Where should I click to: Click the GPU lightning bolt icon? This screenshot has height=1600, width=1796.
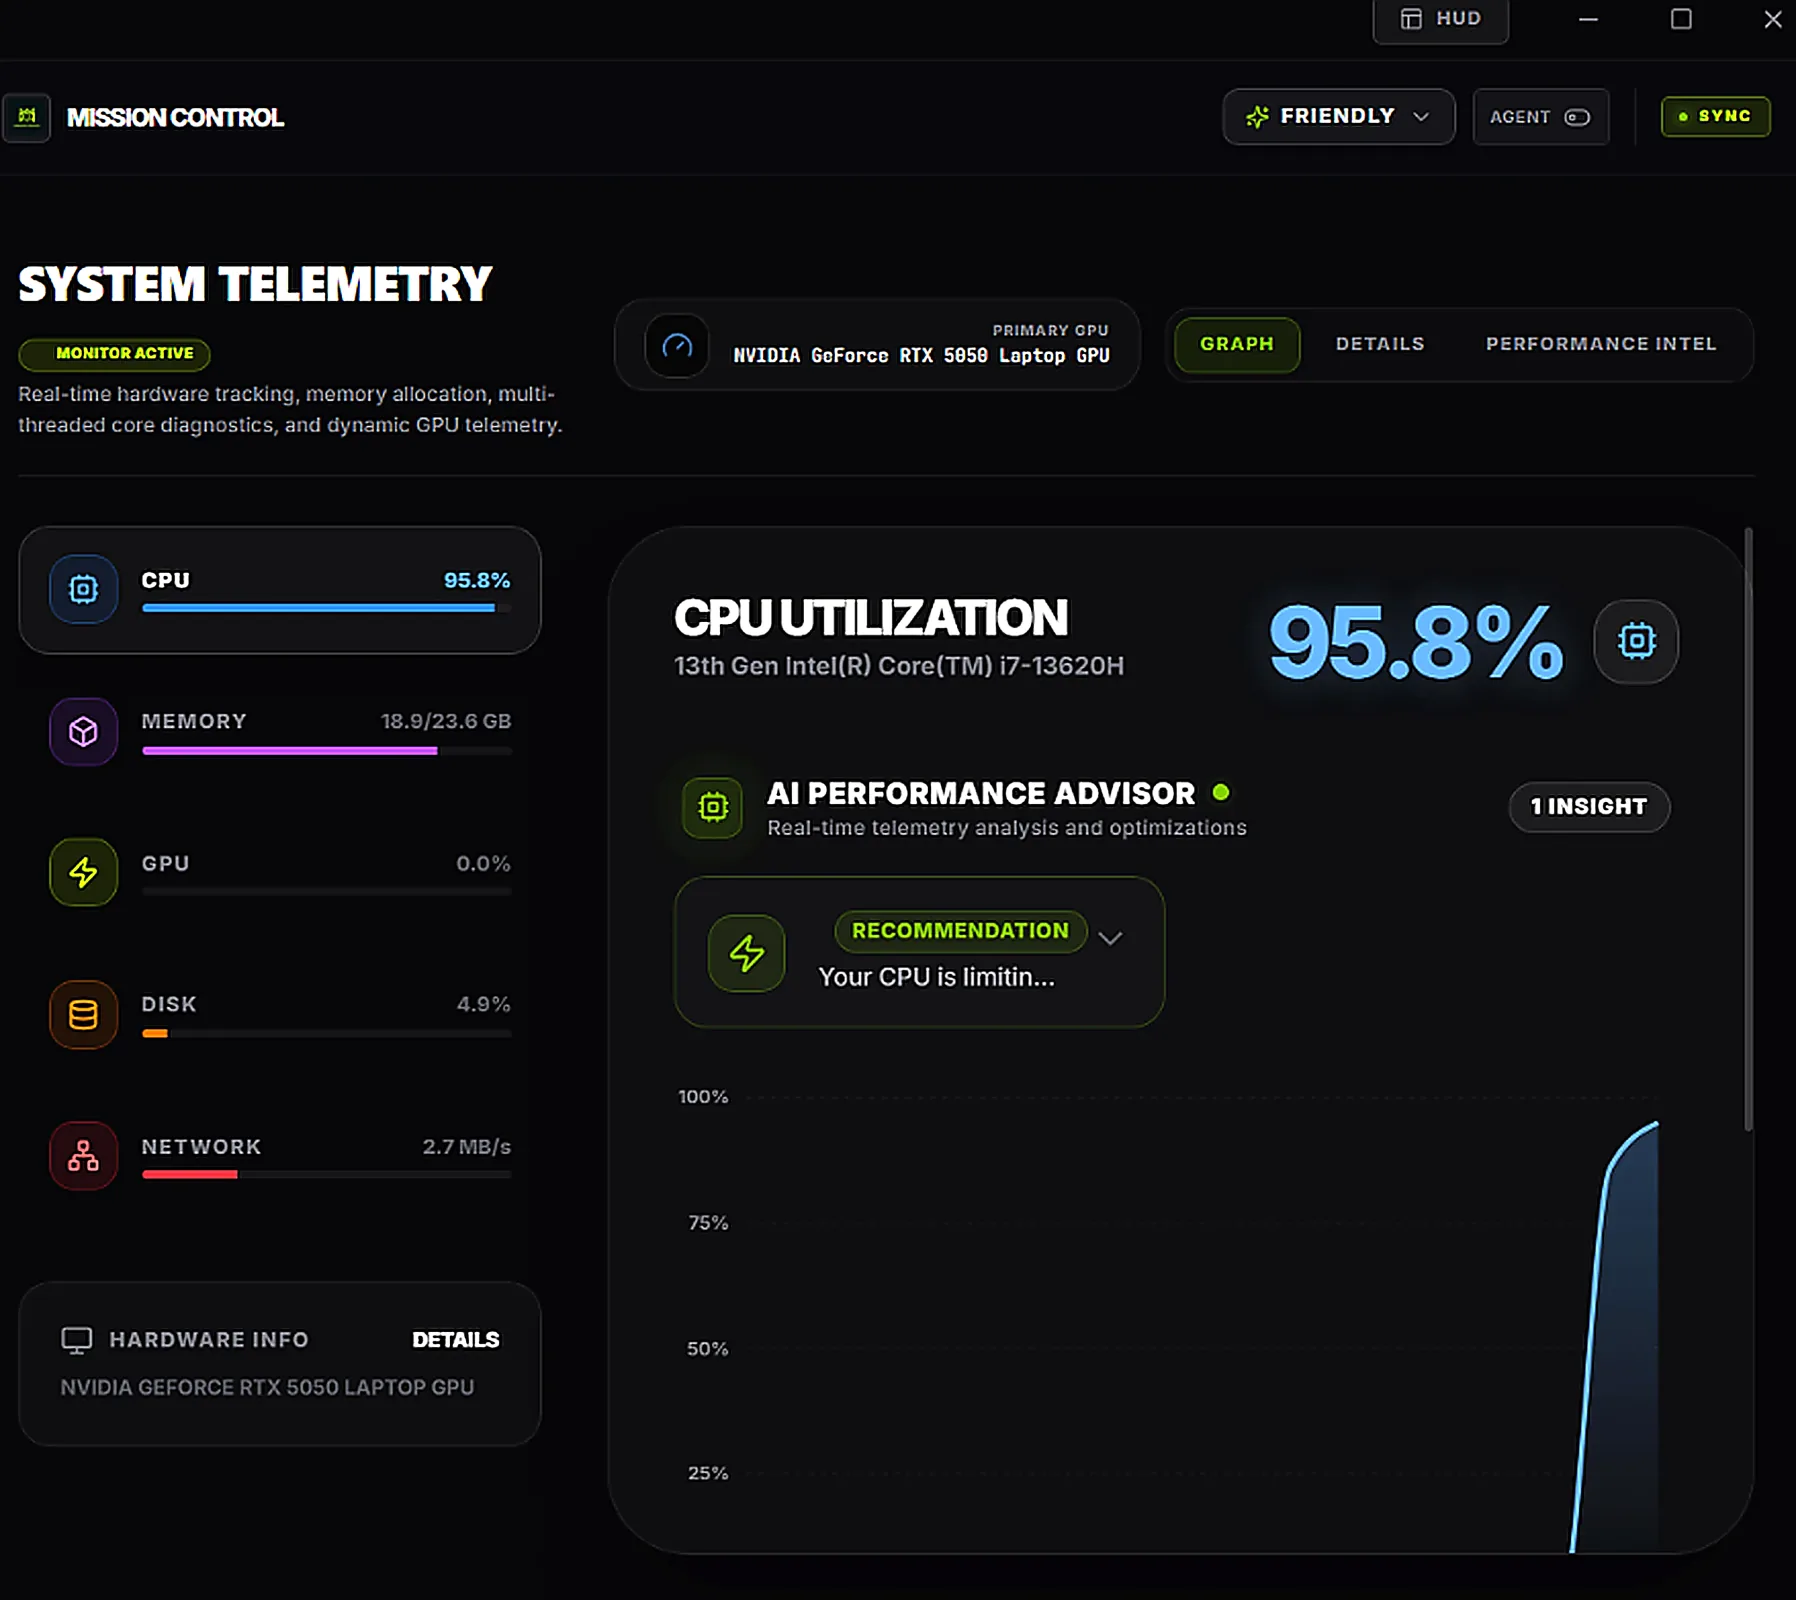coord(84,872)
